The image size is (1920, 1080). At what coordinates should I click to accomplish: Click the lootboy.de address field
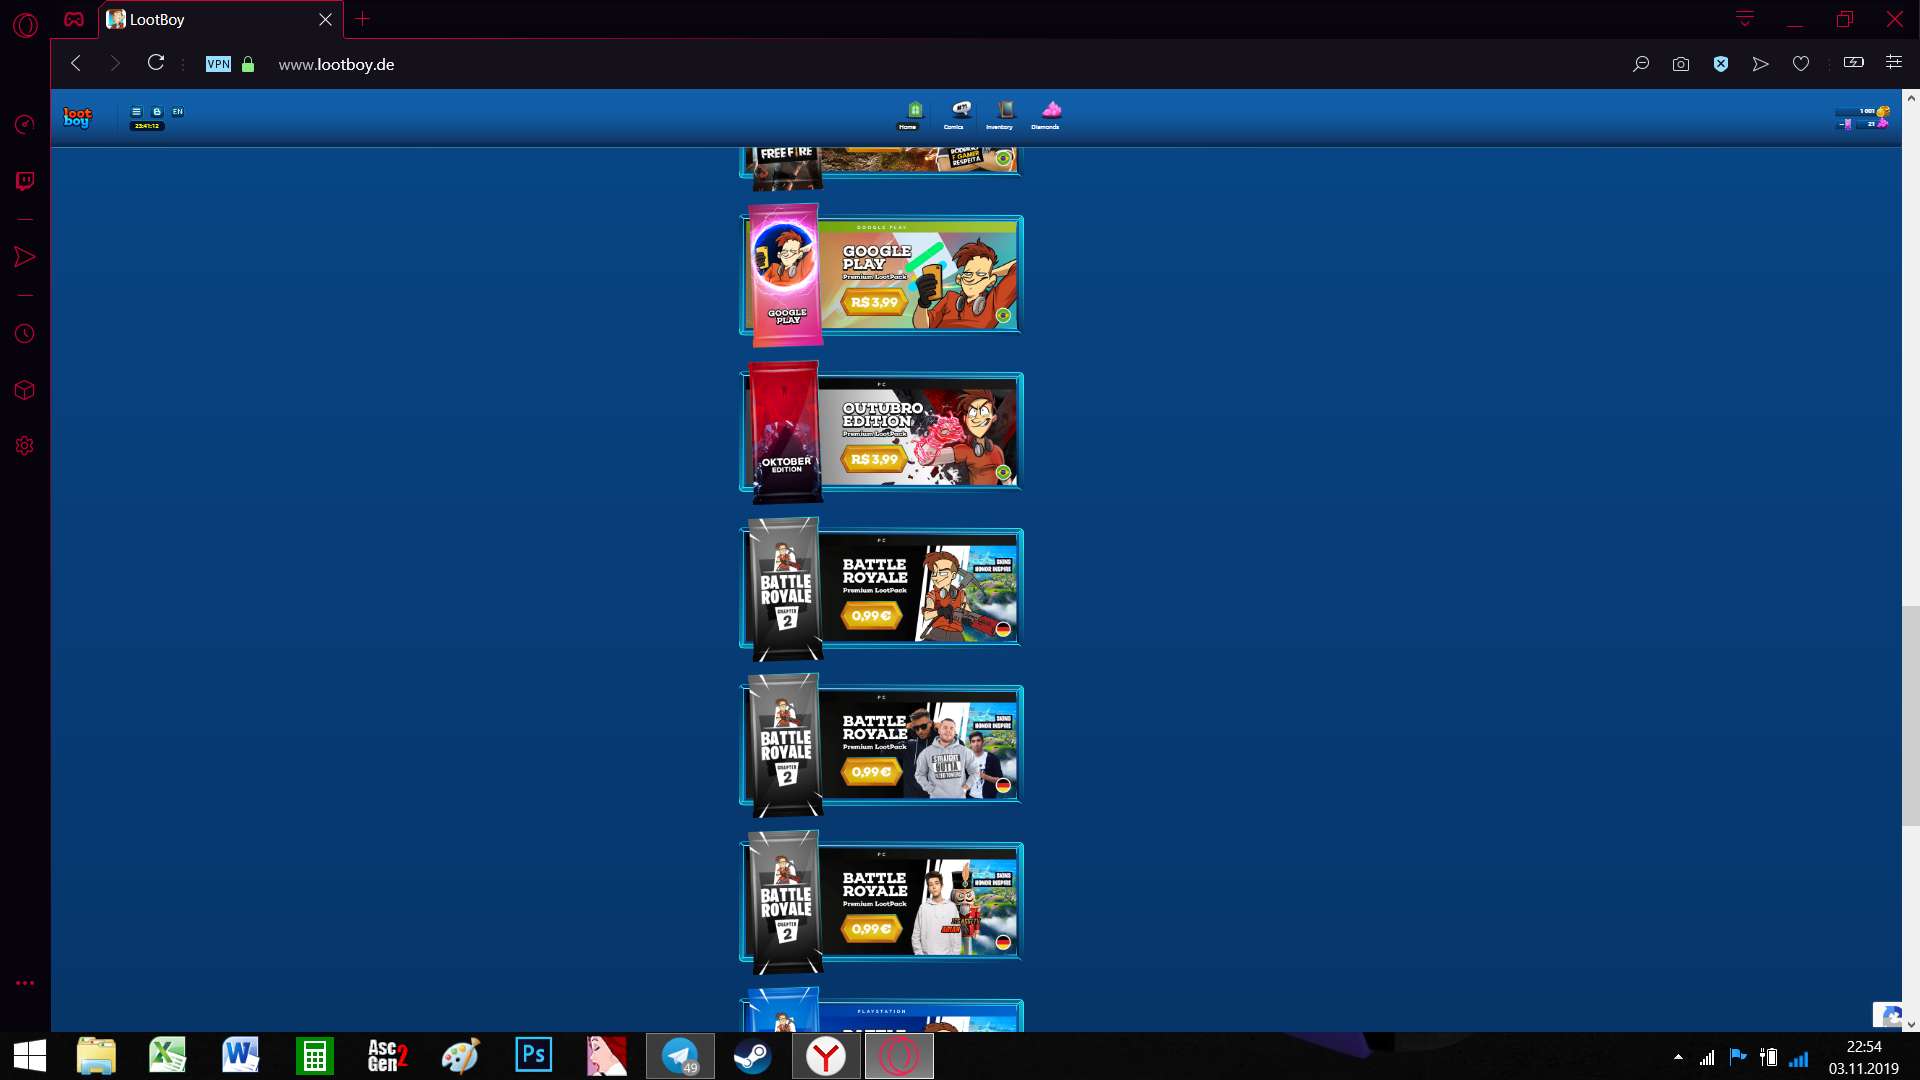336,64
